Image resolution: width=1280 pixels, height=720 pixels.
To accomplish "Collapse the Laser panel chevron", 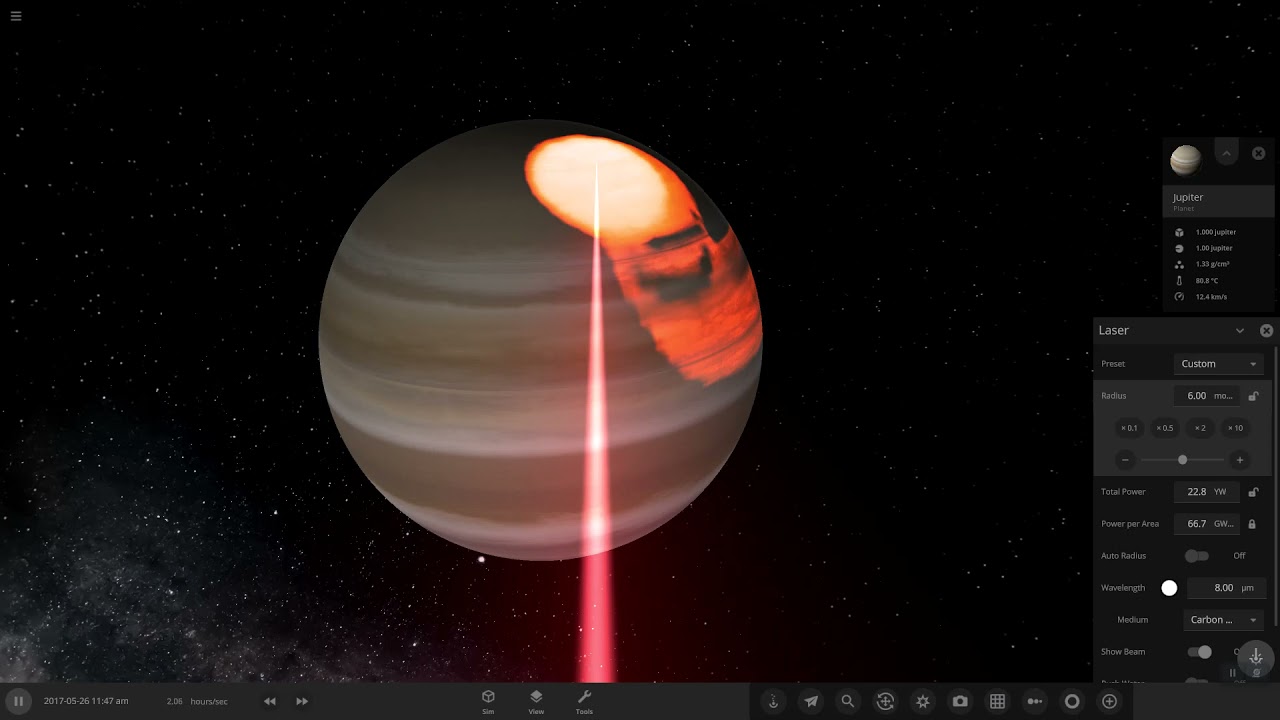I will click(1240, 331).
